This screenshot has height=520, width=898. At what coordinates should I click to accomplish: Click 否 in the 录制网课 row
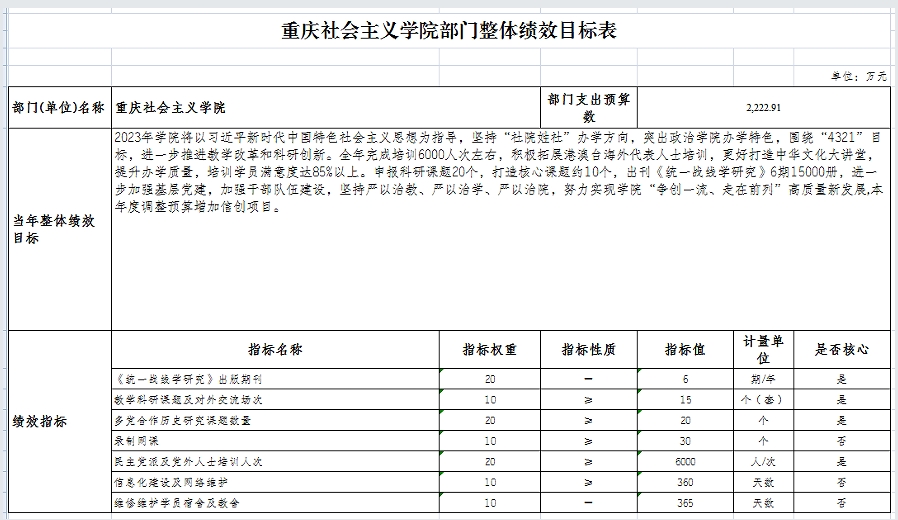(x=842, y=441)
